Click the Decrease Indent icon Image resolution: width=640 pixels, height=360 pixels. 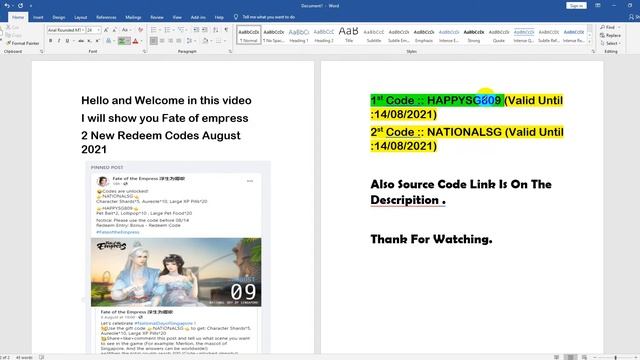pos(196,30)
